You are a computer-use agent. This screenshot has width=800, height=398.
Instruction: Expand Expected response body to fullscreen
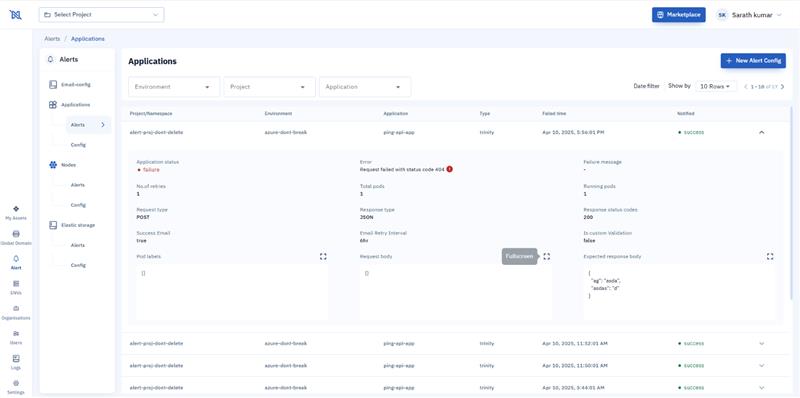(770, 256)
